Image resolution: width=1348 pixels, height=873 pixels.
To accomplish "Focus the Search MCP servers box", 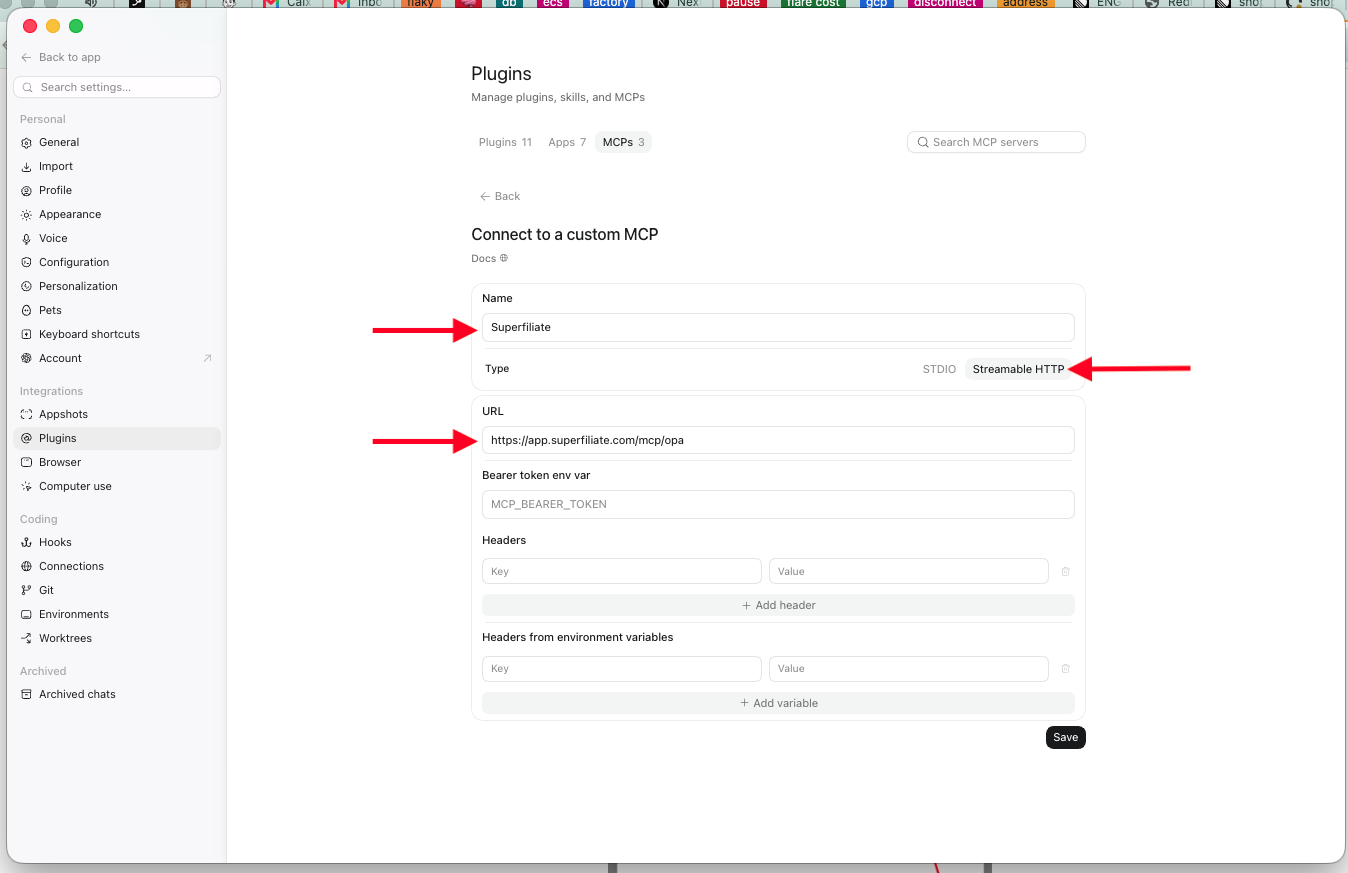I will 996,142.
